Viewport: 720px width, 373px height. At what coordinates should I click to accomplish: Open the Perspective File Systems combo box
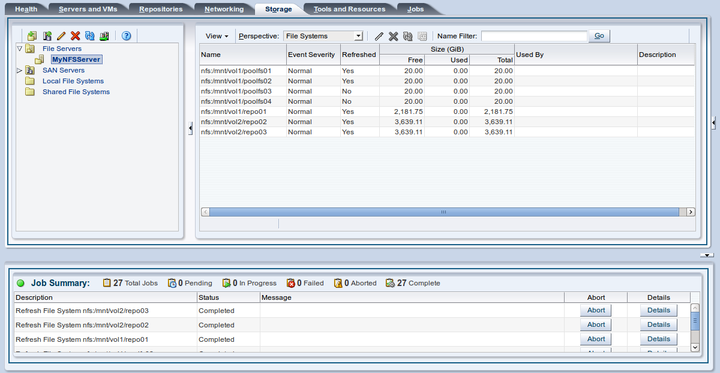[323, 36]
